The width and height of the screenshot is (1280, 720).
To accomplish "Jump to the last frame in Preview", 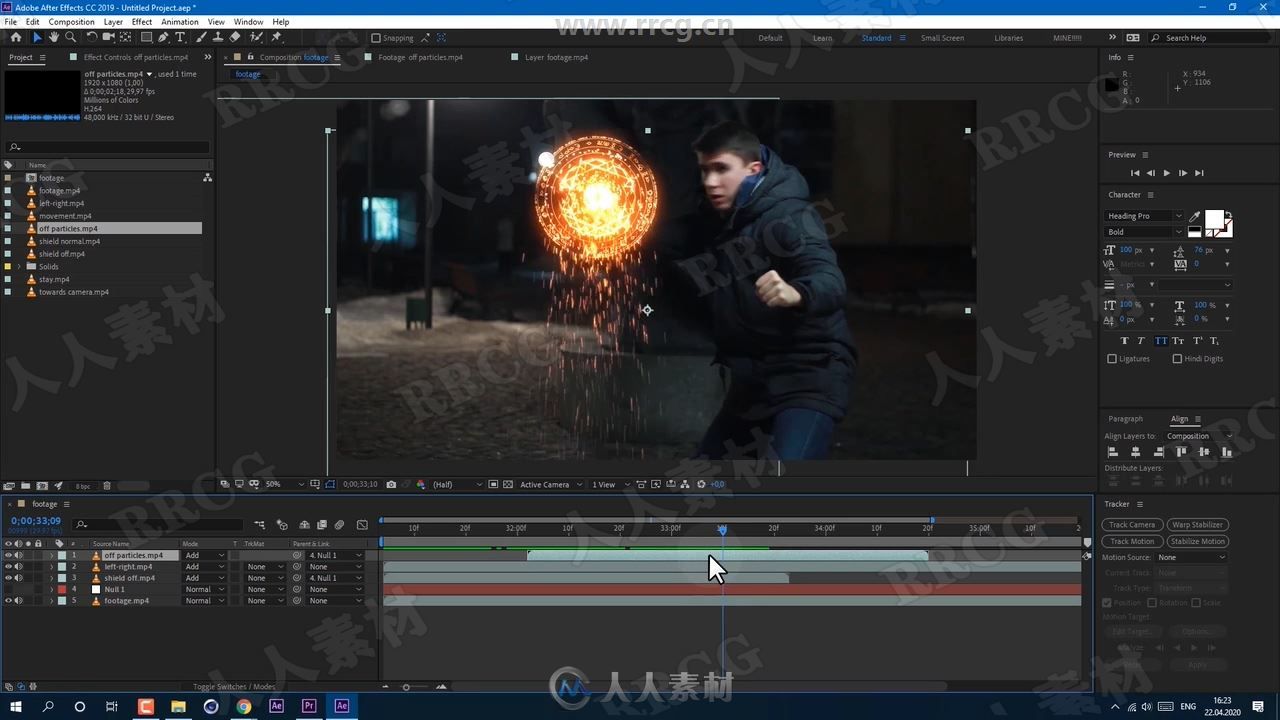I will 1199,173.
